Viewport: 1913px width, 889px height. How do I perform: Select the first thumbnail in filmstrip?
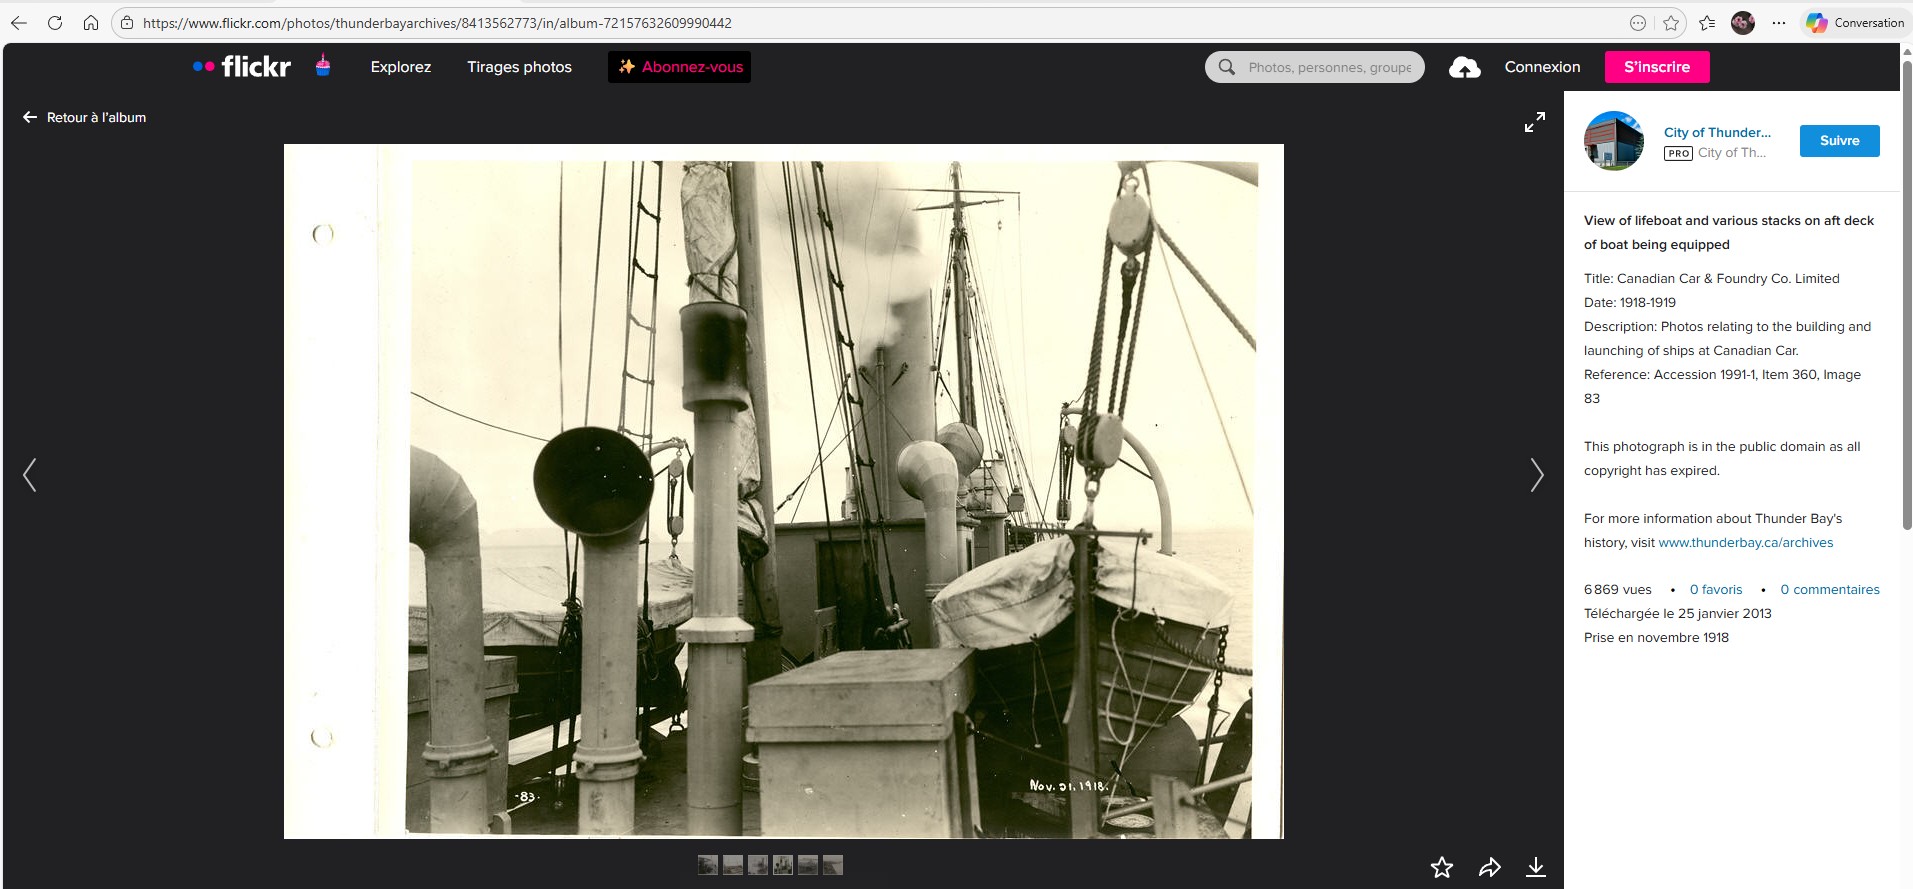[708, 865]
